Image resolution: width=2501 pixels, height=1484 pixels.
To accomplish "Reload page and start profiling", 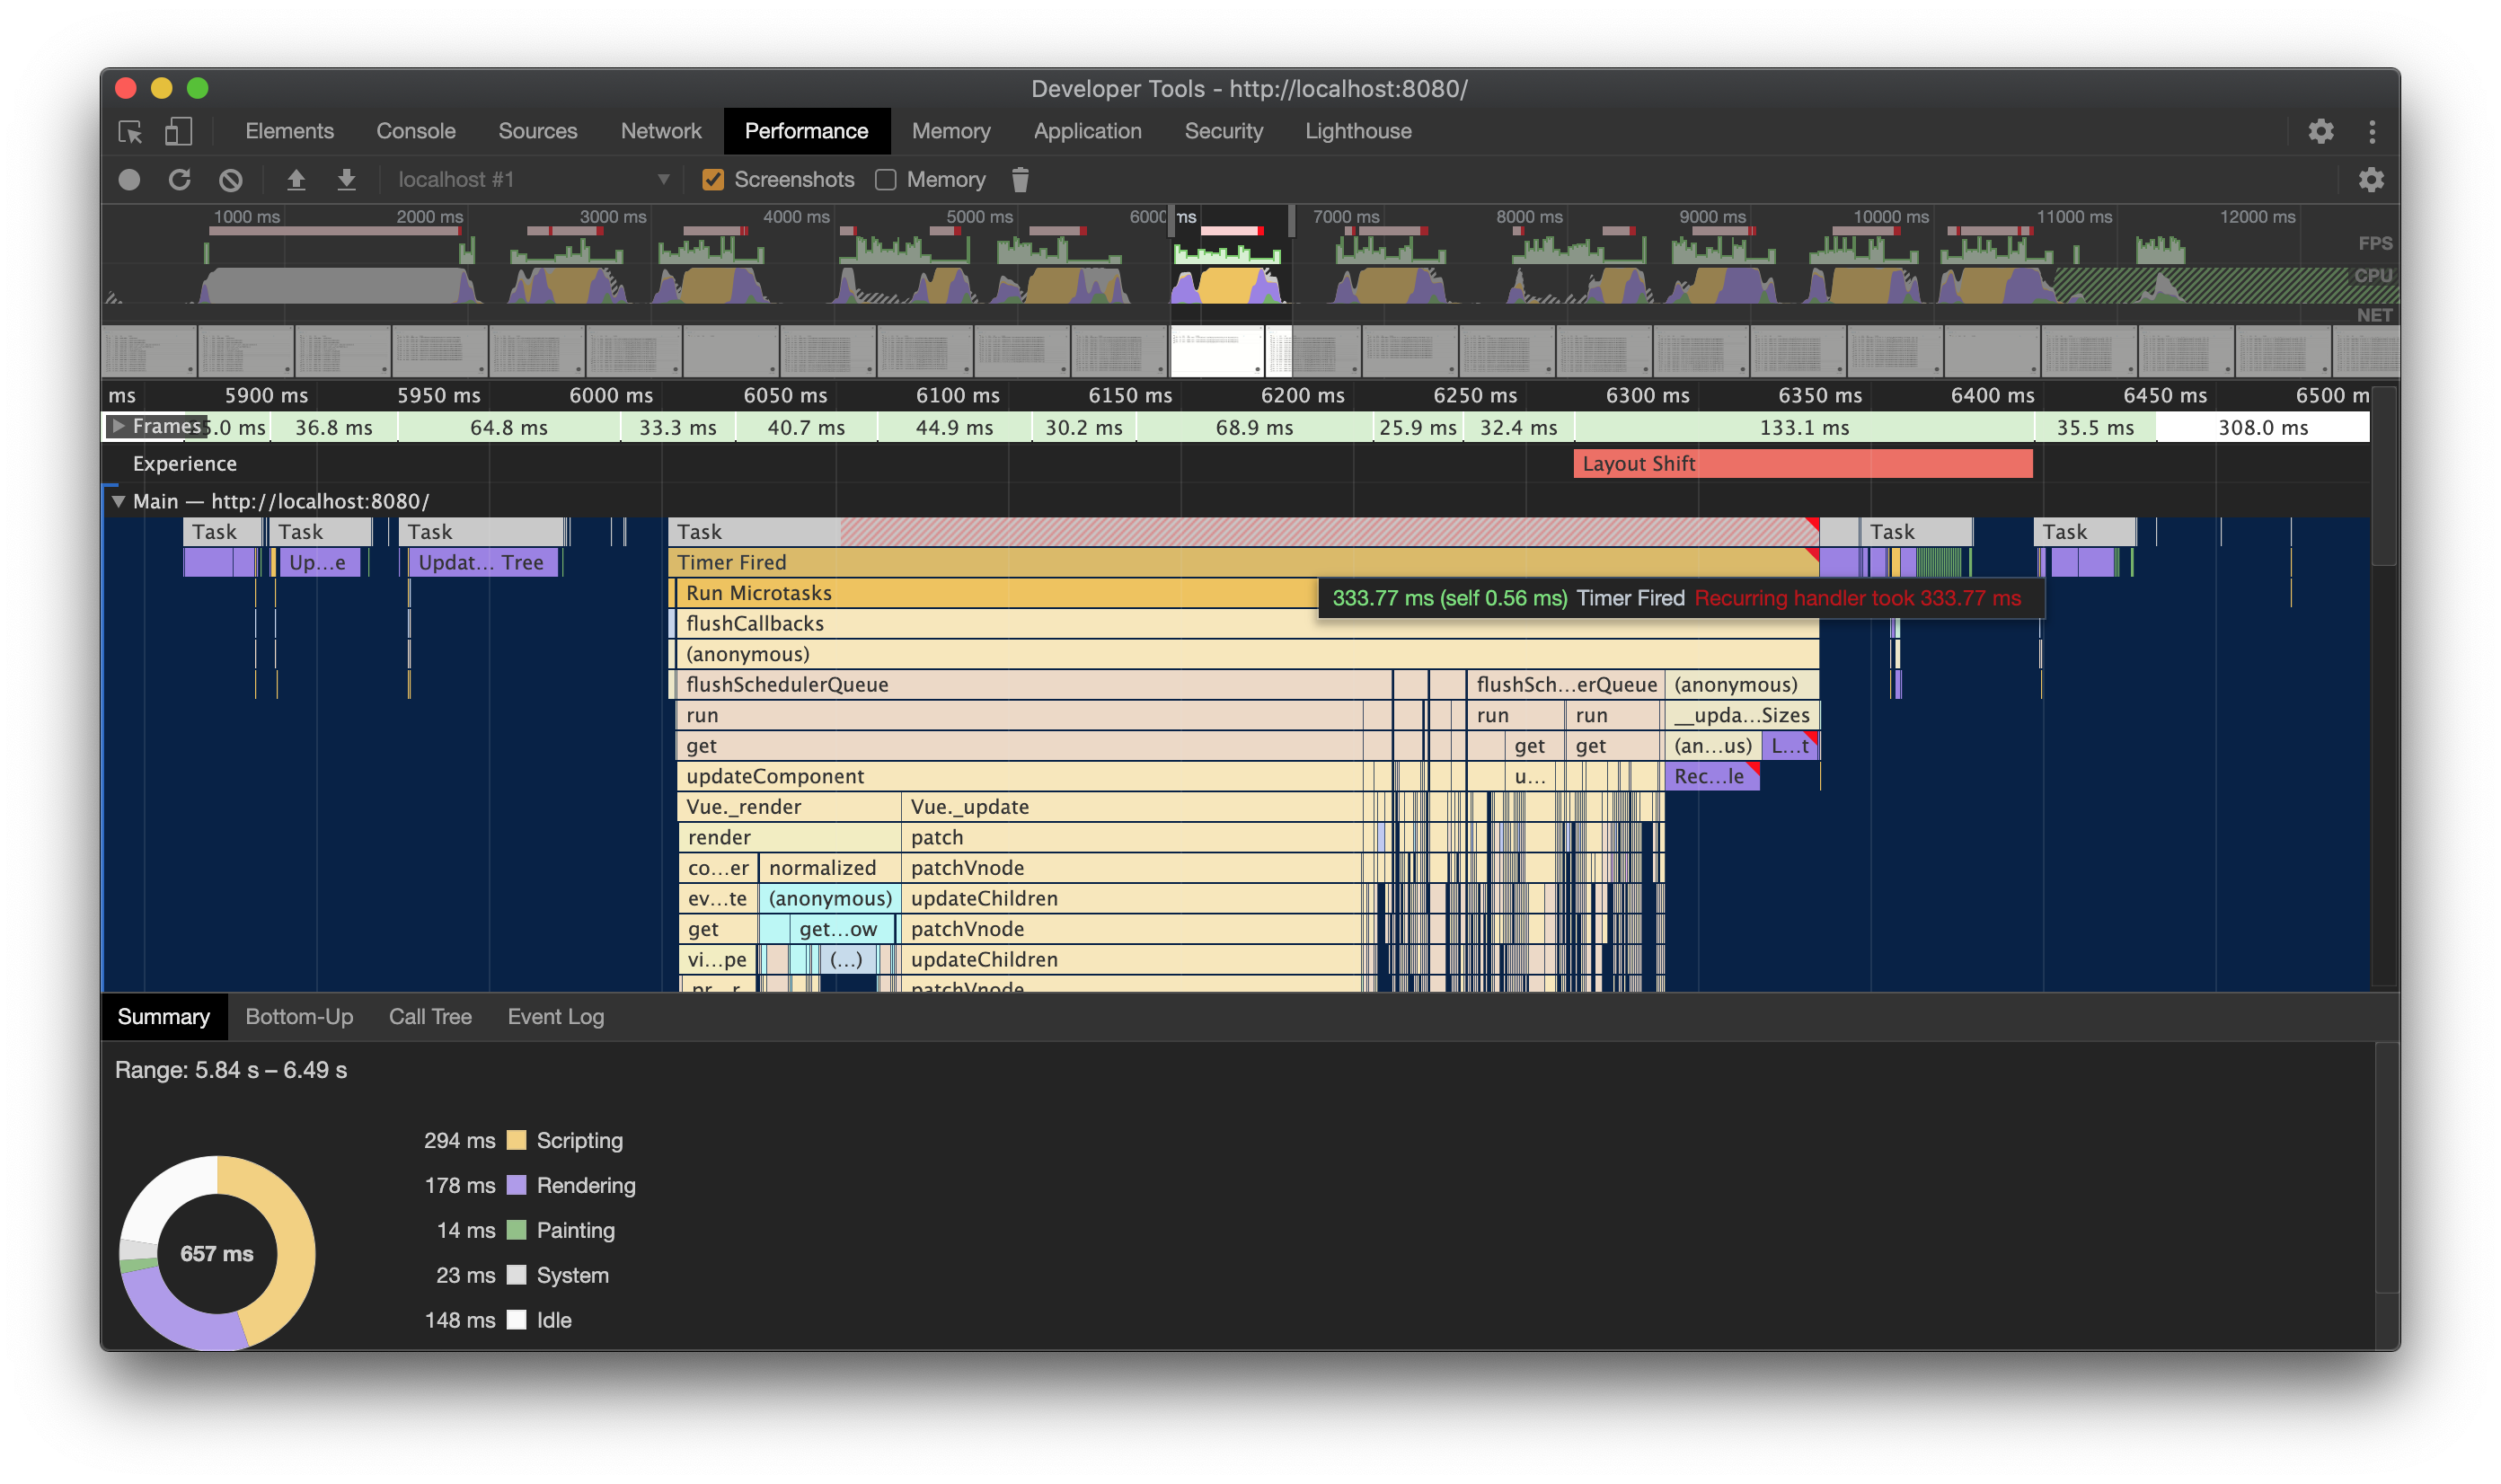I will (180, 180).
